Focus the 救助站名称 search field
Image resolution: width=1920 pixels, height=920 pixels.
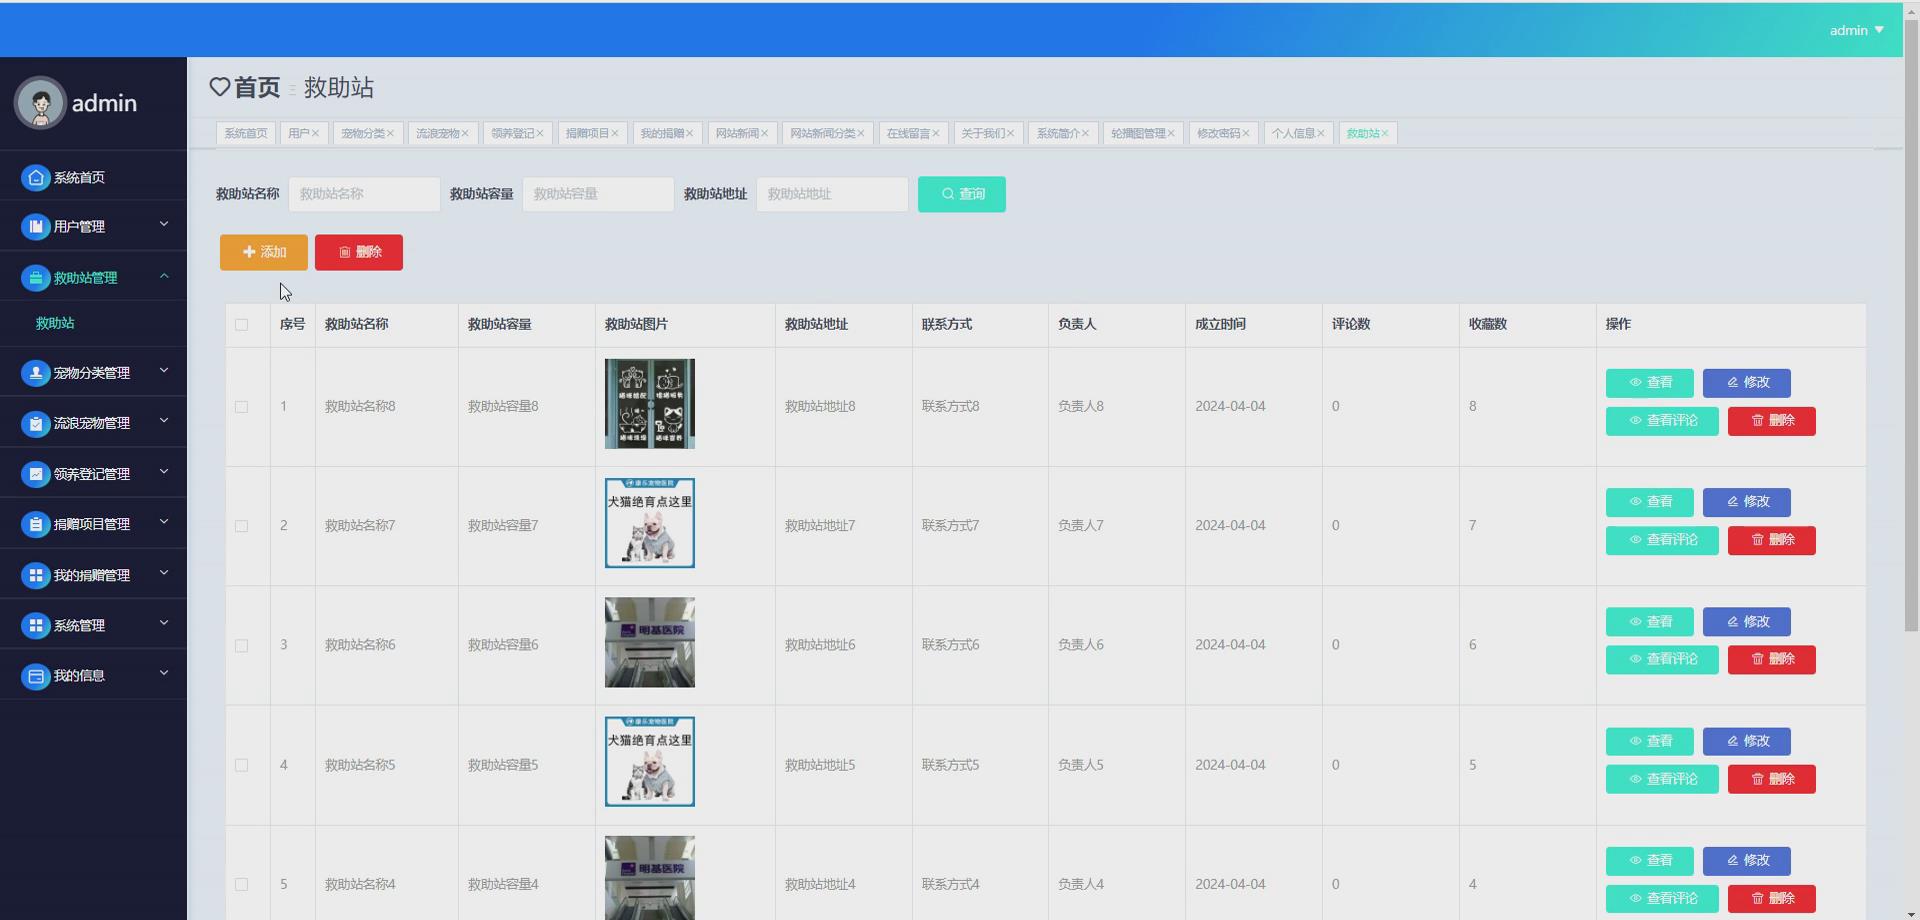[x=364, y=194]
